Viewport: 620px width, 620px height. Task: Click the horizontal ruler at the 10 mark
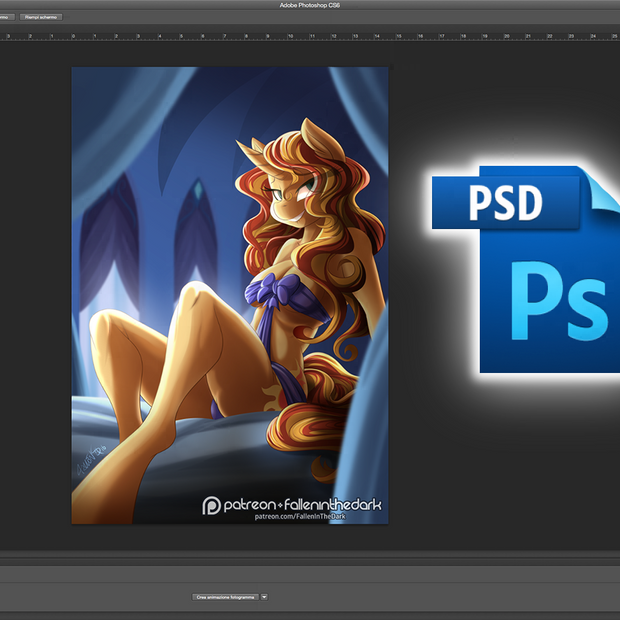point(290,36)
